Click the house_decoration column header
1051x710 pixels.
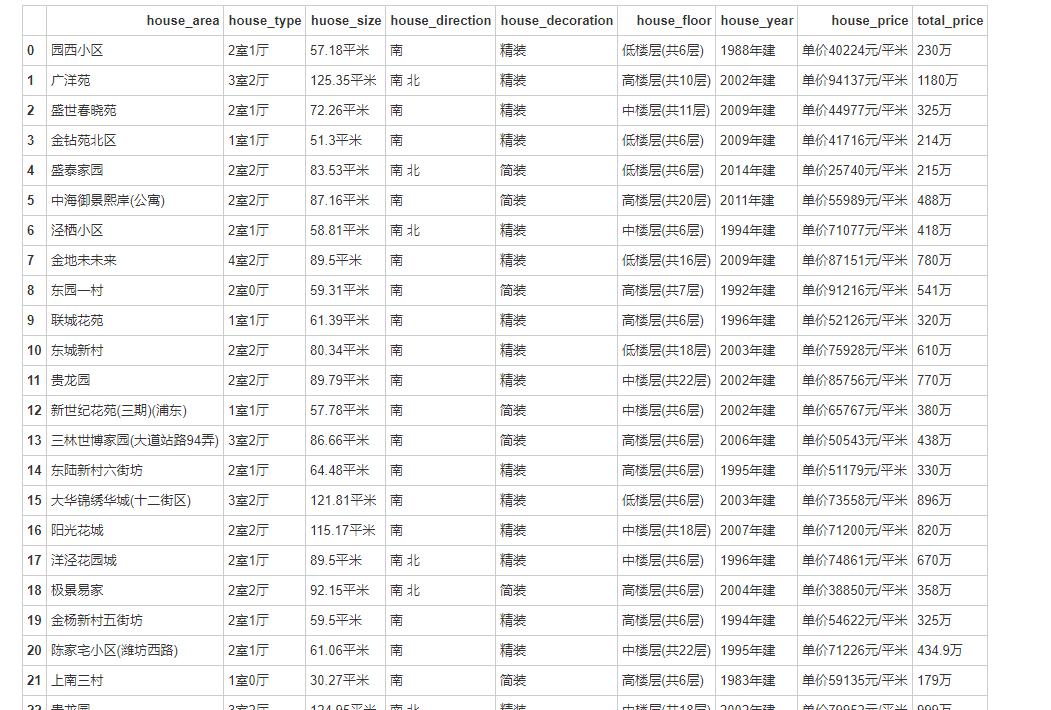pyautogui.click(x=556, y=20)
